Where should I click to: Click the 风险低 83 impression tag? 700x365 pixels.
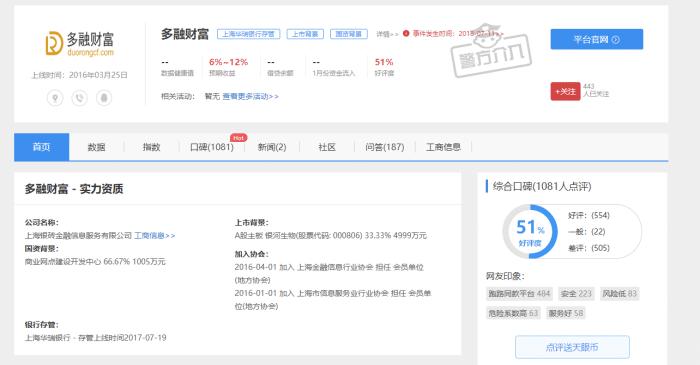tap(620, 294)
